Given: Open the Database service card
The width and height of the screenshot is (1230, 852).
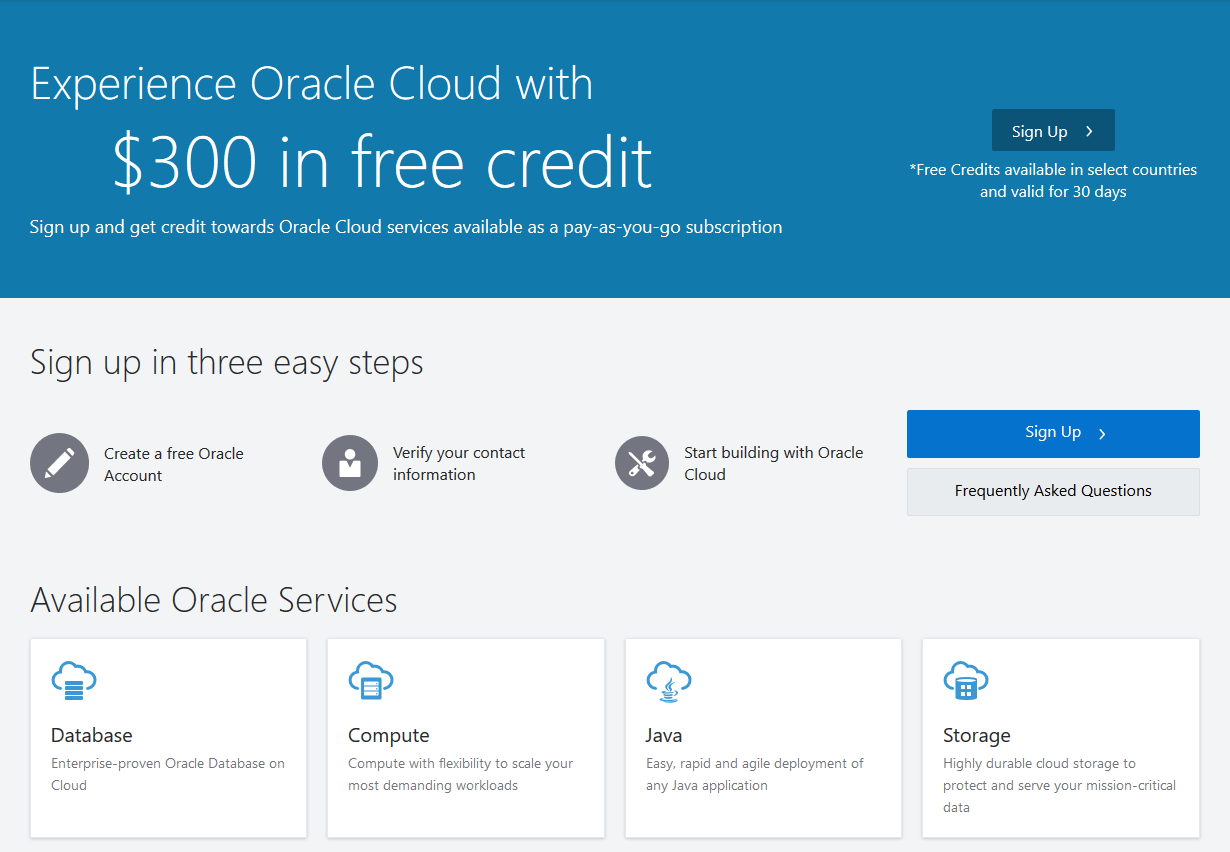Looking at the screenshot, I should [168, 737].
